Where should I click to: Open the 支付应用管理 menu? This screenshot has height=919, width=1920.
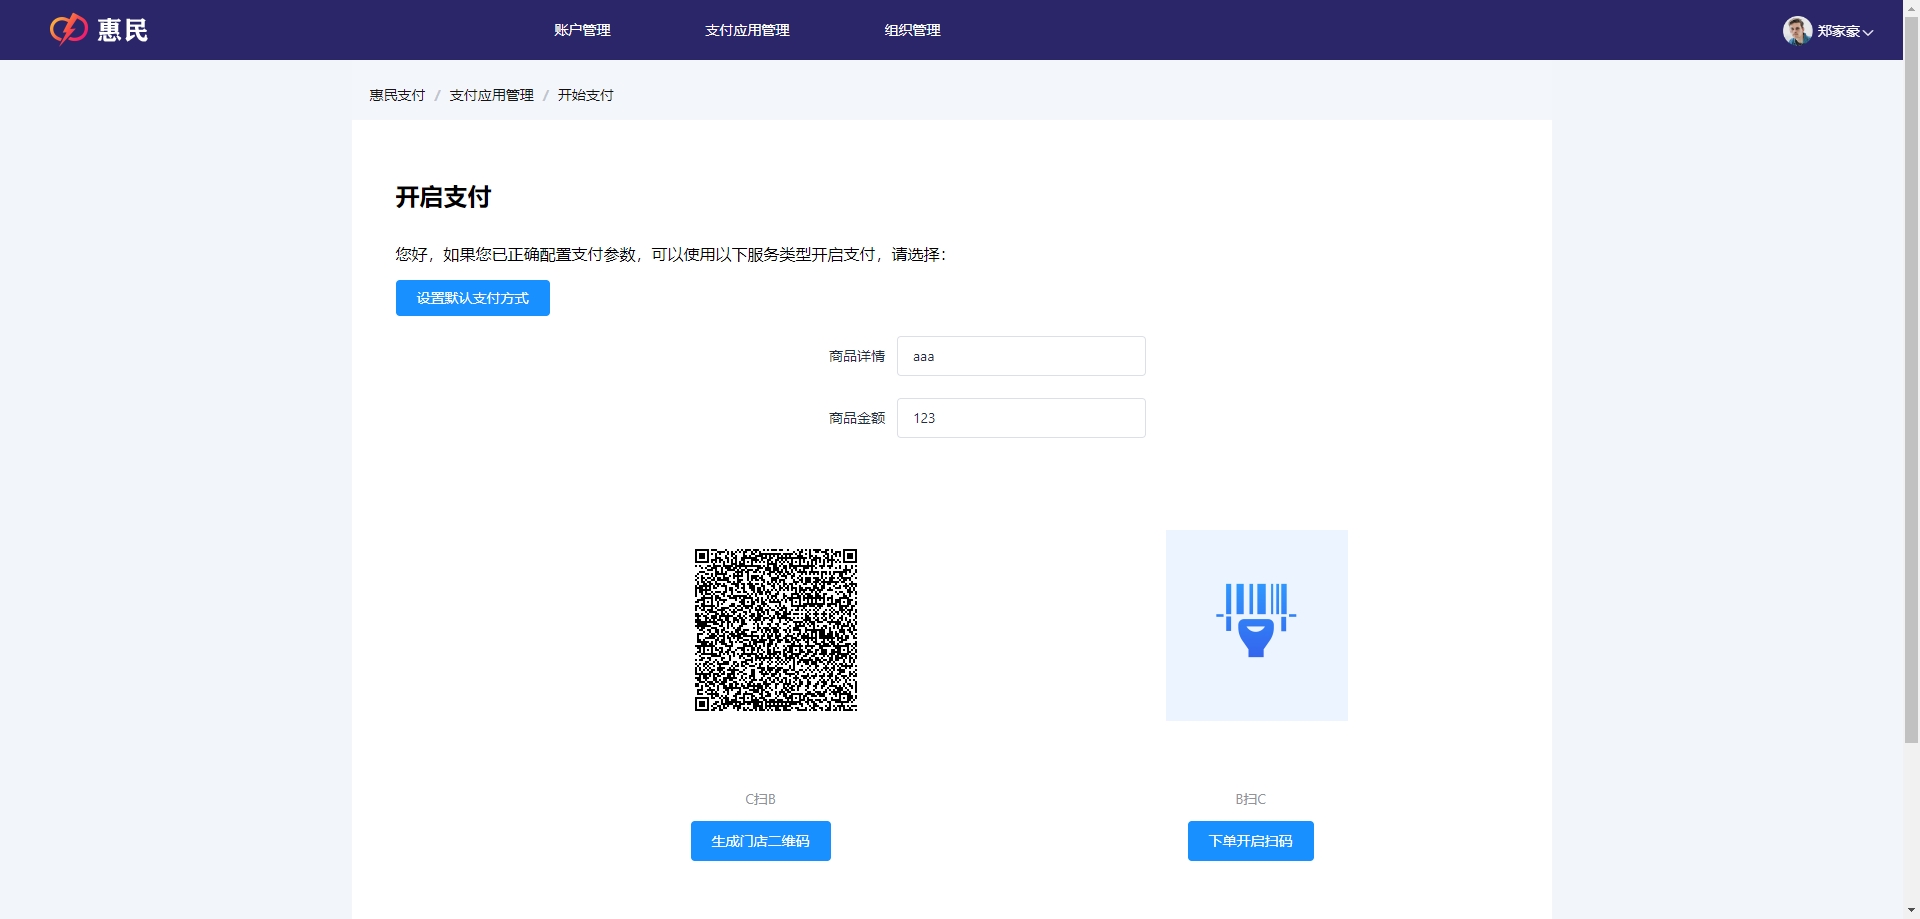pos(747,30)
